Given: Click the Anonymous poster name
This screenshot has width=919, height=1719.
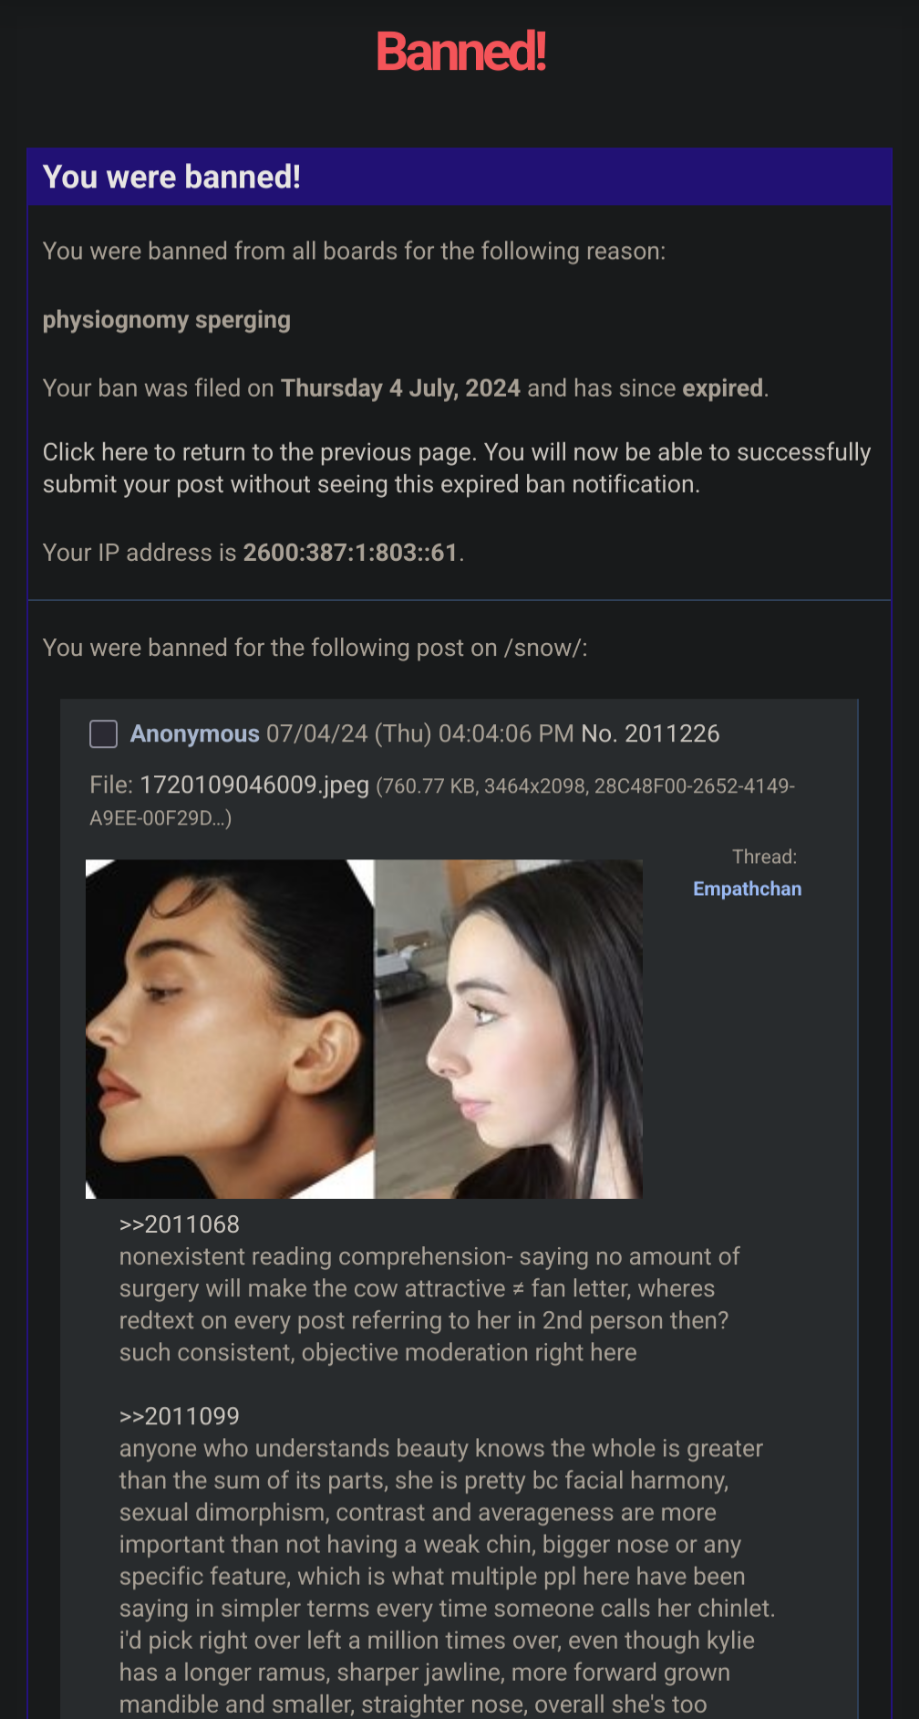Looking at the screenshot, I should tap(195, 734).
